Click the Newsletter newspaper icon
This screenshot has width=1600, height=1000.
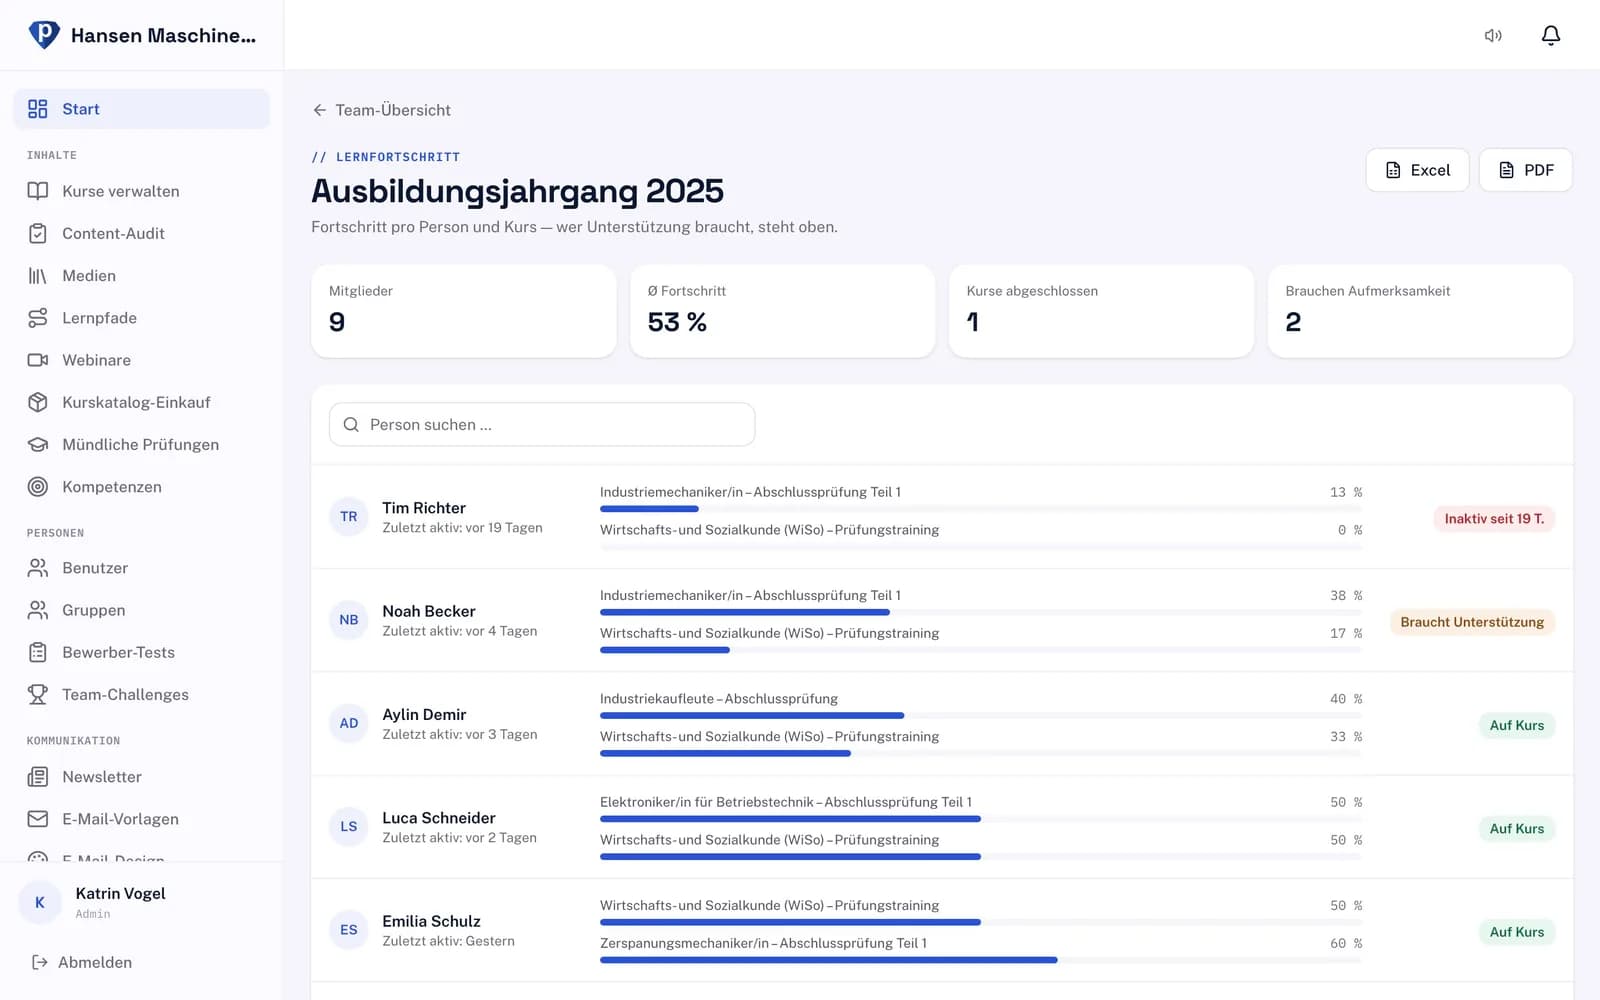[38, 777]
